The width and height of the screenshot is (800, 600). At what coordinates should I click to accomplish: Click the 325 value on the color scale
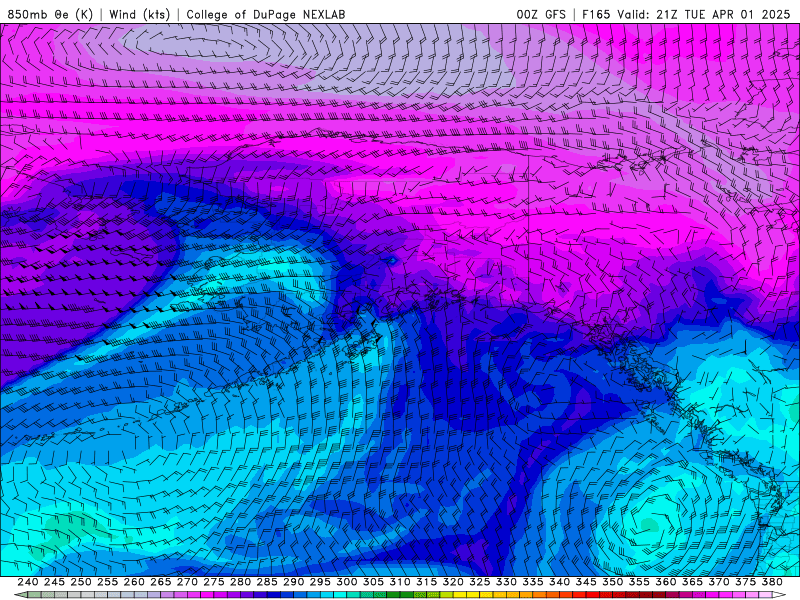479,582
